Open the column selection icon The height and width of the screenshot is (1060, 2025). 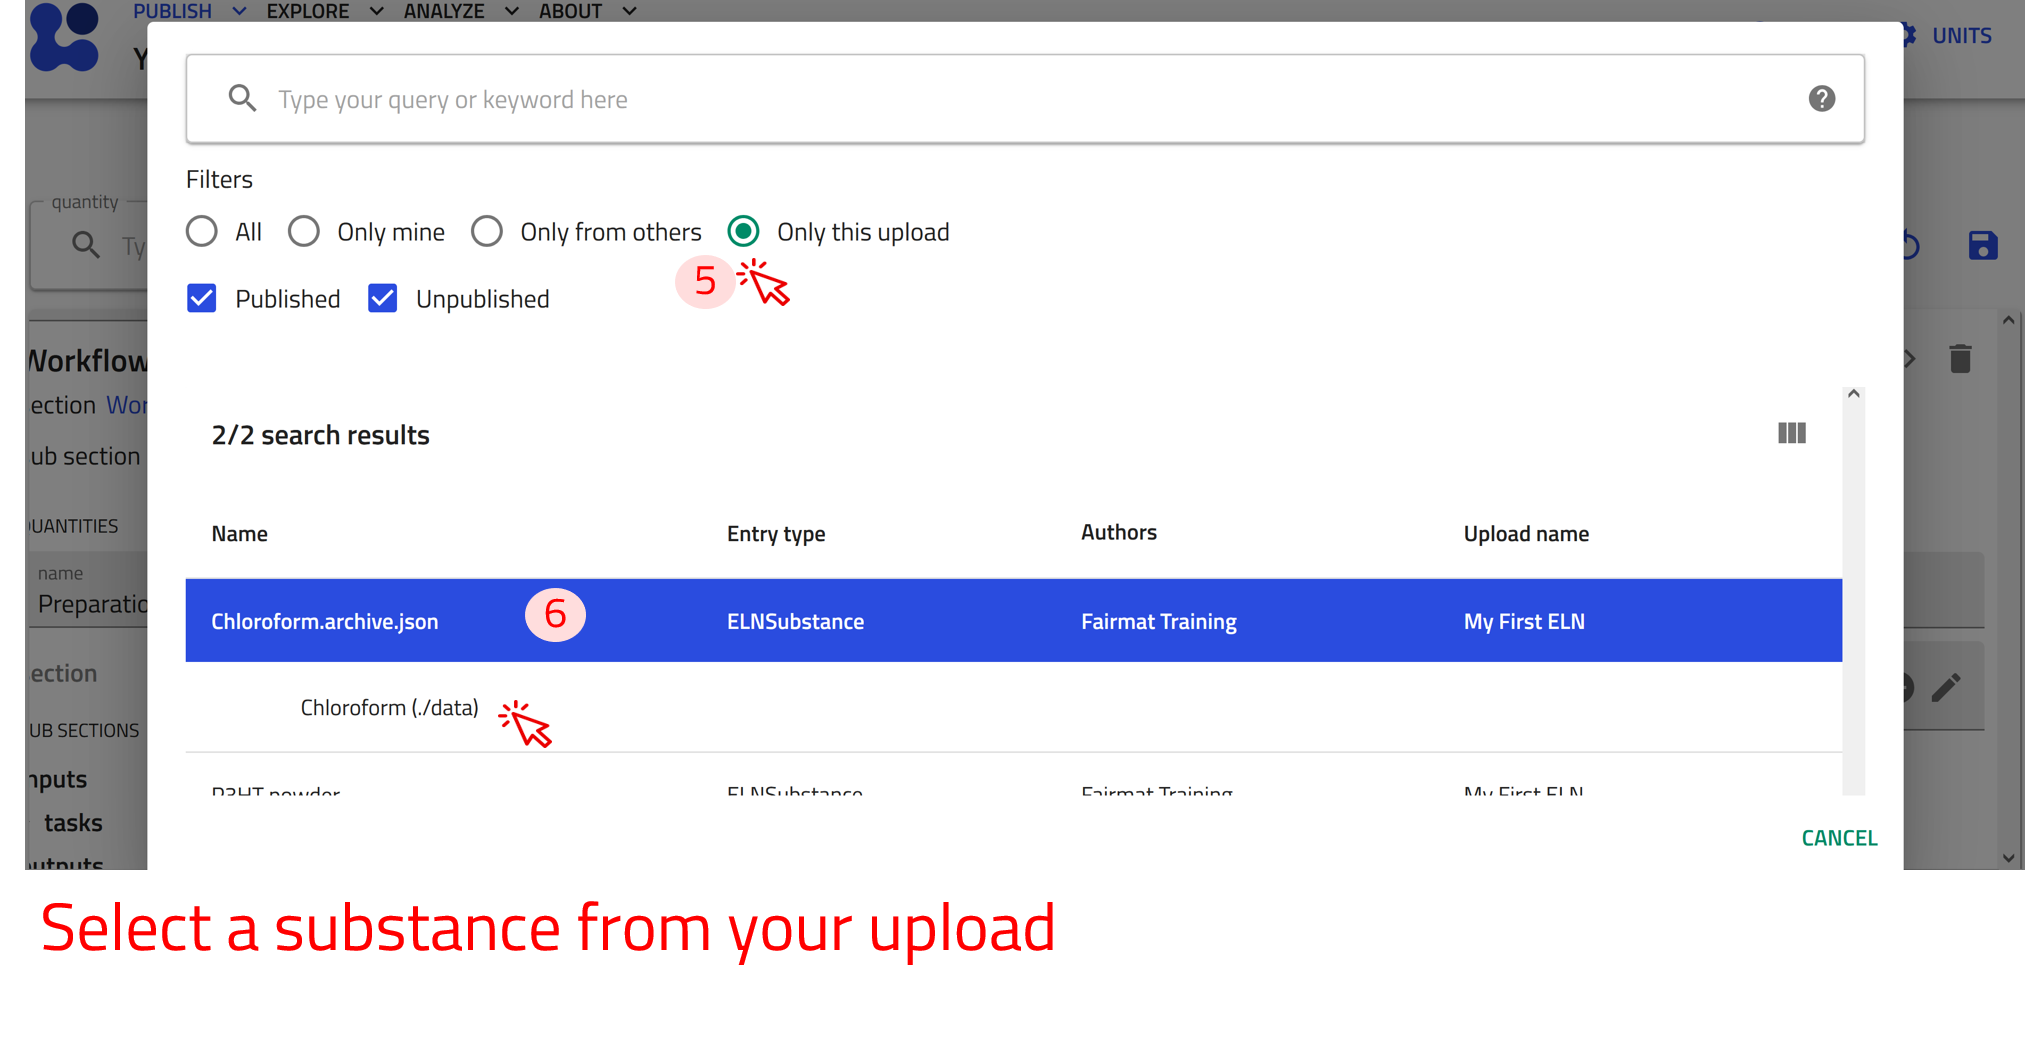1791,433
